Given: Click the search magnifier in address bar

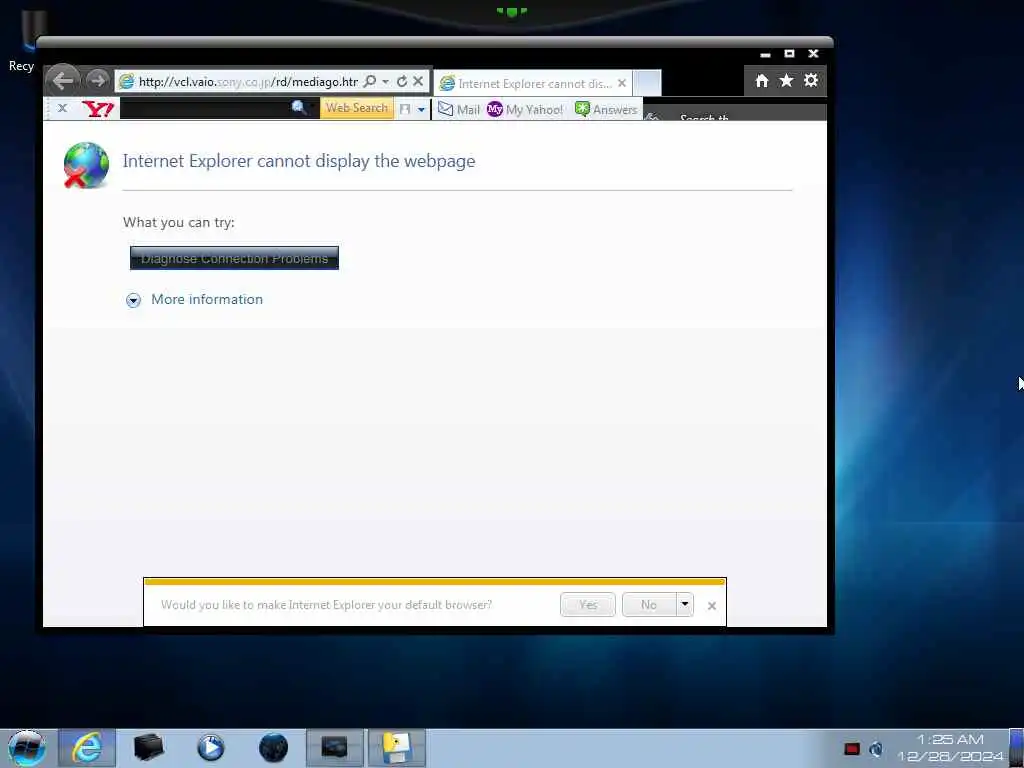Looking at the screenshot, I should (370, 81).
